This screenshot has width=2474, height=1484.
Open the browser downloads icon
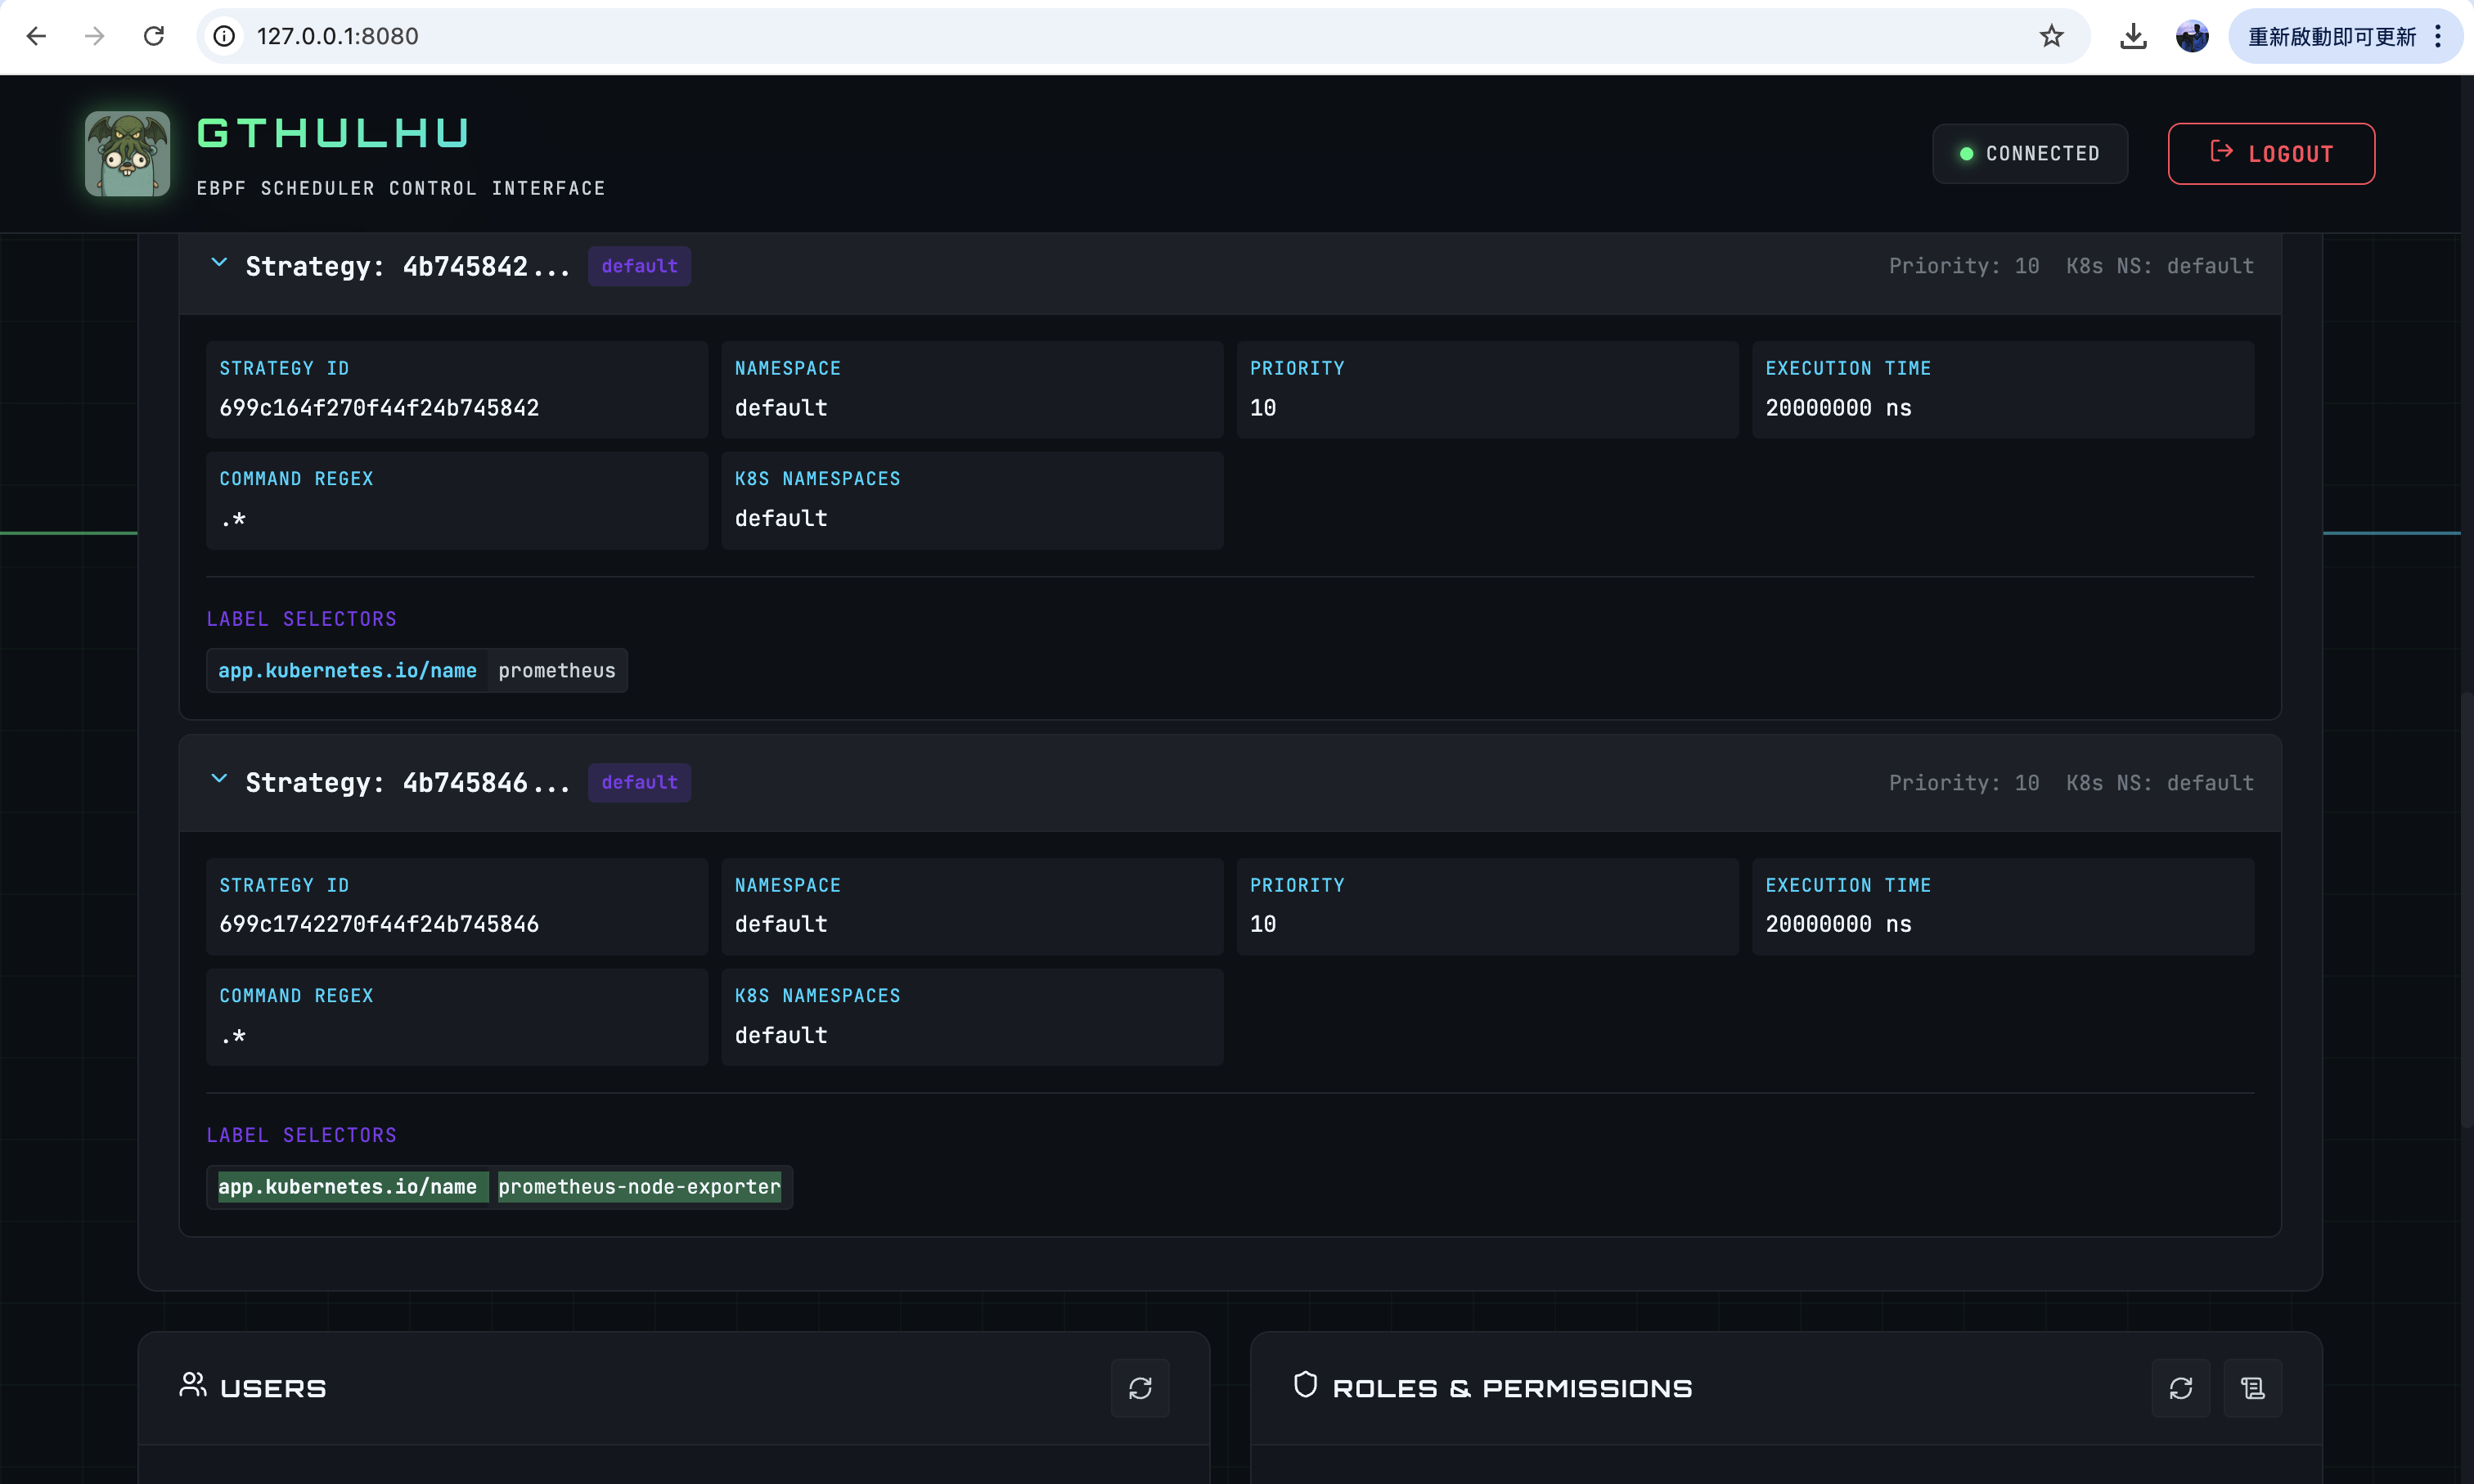(x=2133, y=37)
